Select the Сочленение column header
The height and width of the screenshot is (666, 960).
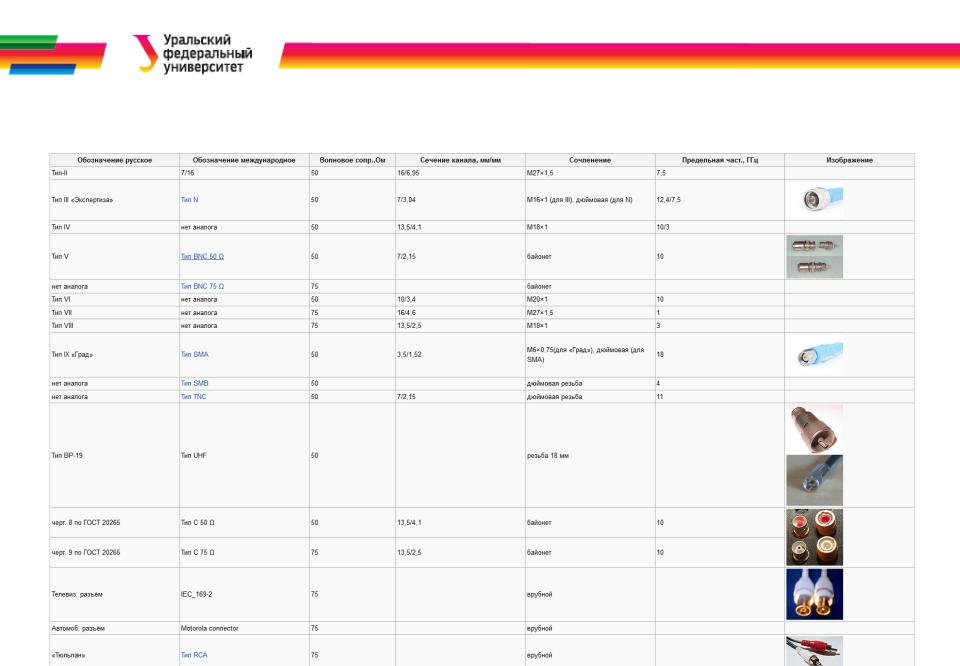(590, 160)
